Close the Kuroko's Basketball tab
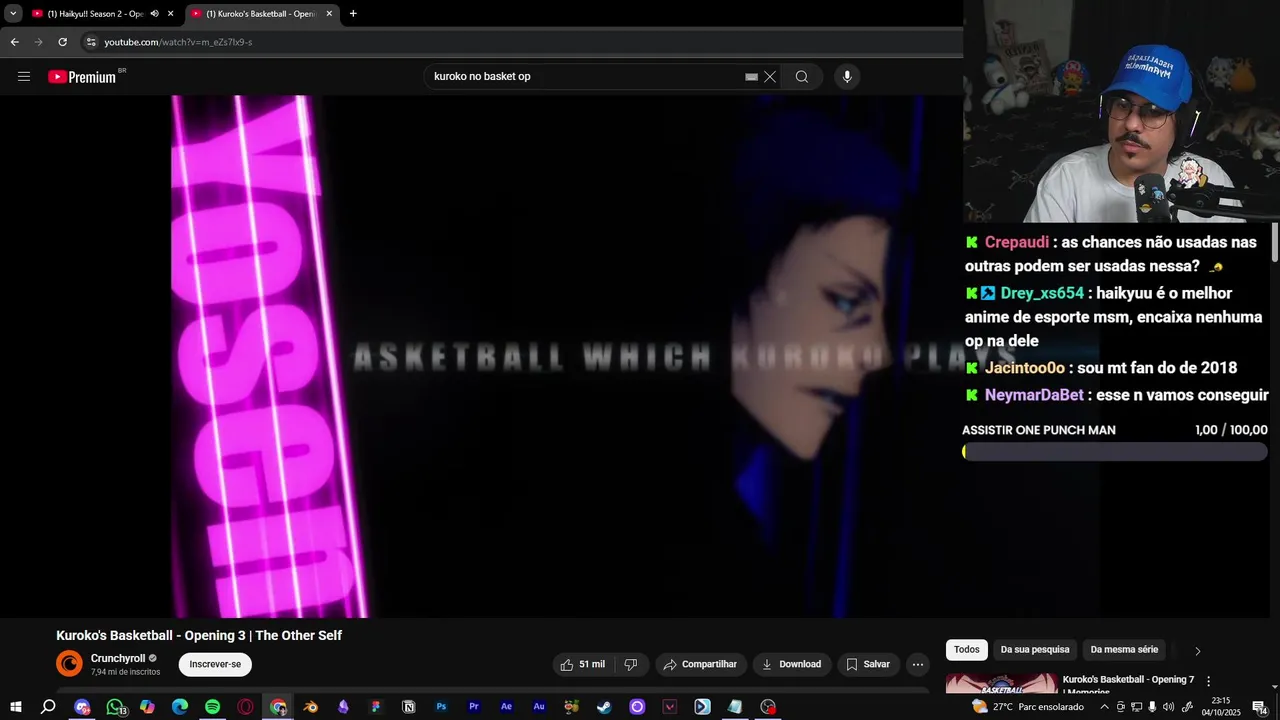Viewport: 1280px width, 720px height. coord(329,14)
